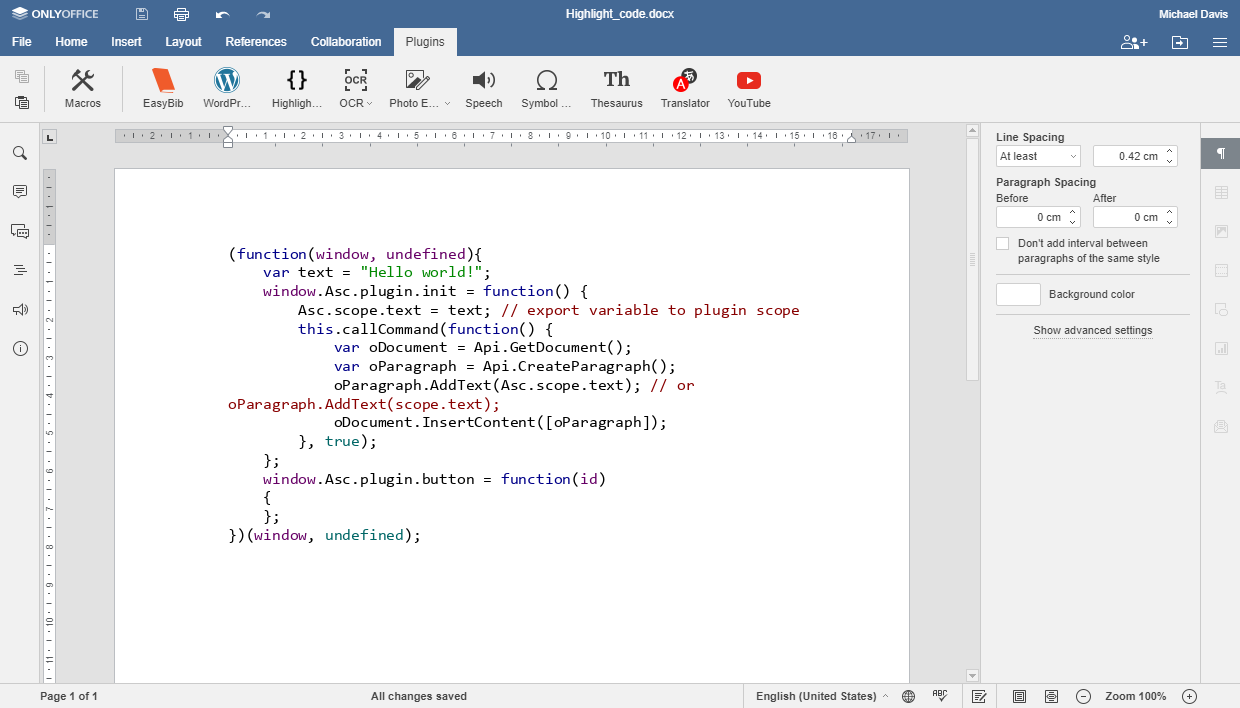
Task: Open English (United States) language selector
Action: tap(822, 696)
